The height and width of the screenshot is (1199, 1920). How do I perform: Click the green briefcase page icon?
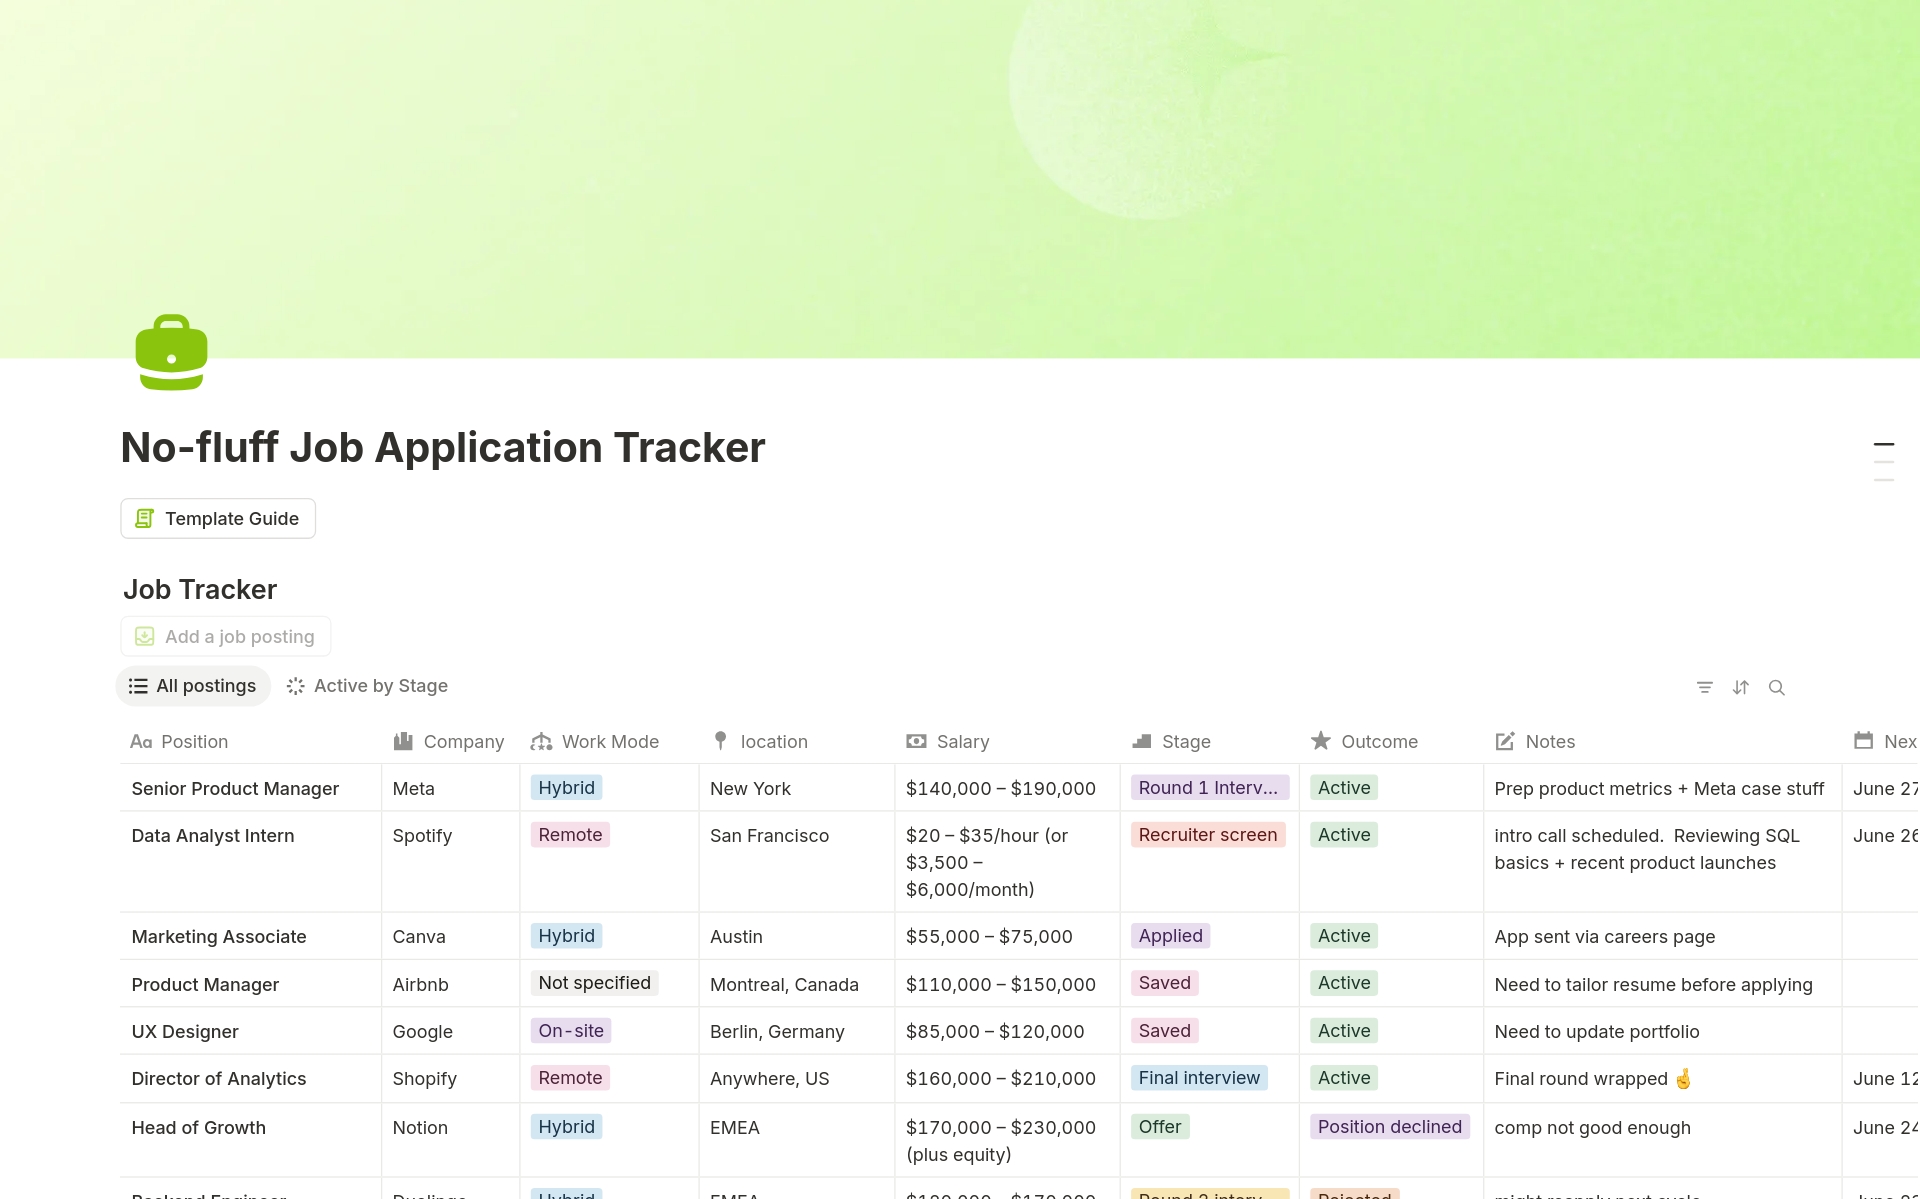click(171, 352)
